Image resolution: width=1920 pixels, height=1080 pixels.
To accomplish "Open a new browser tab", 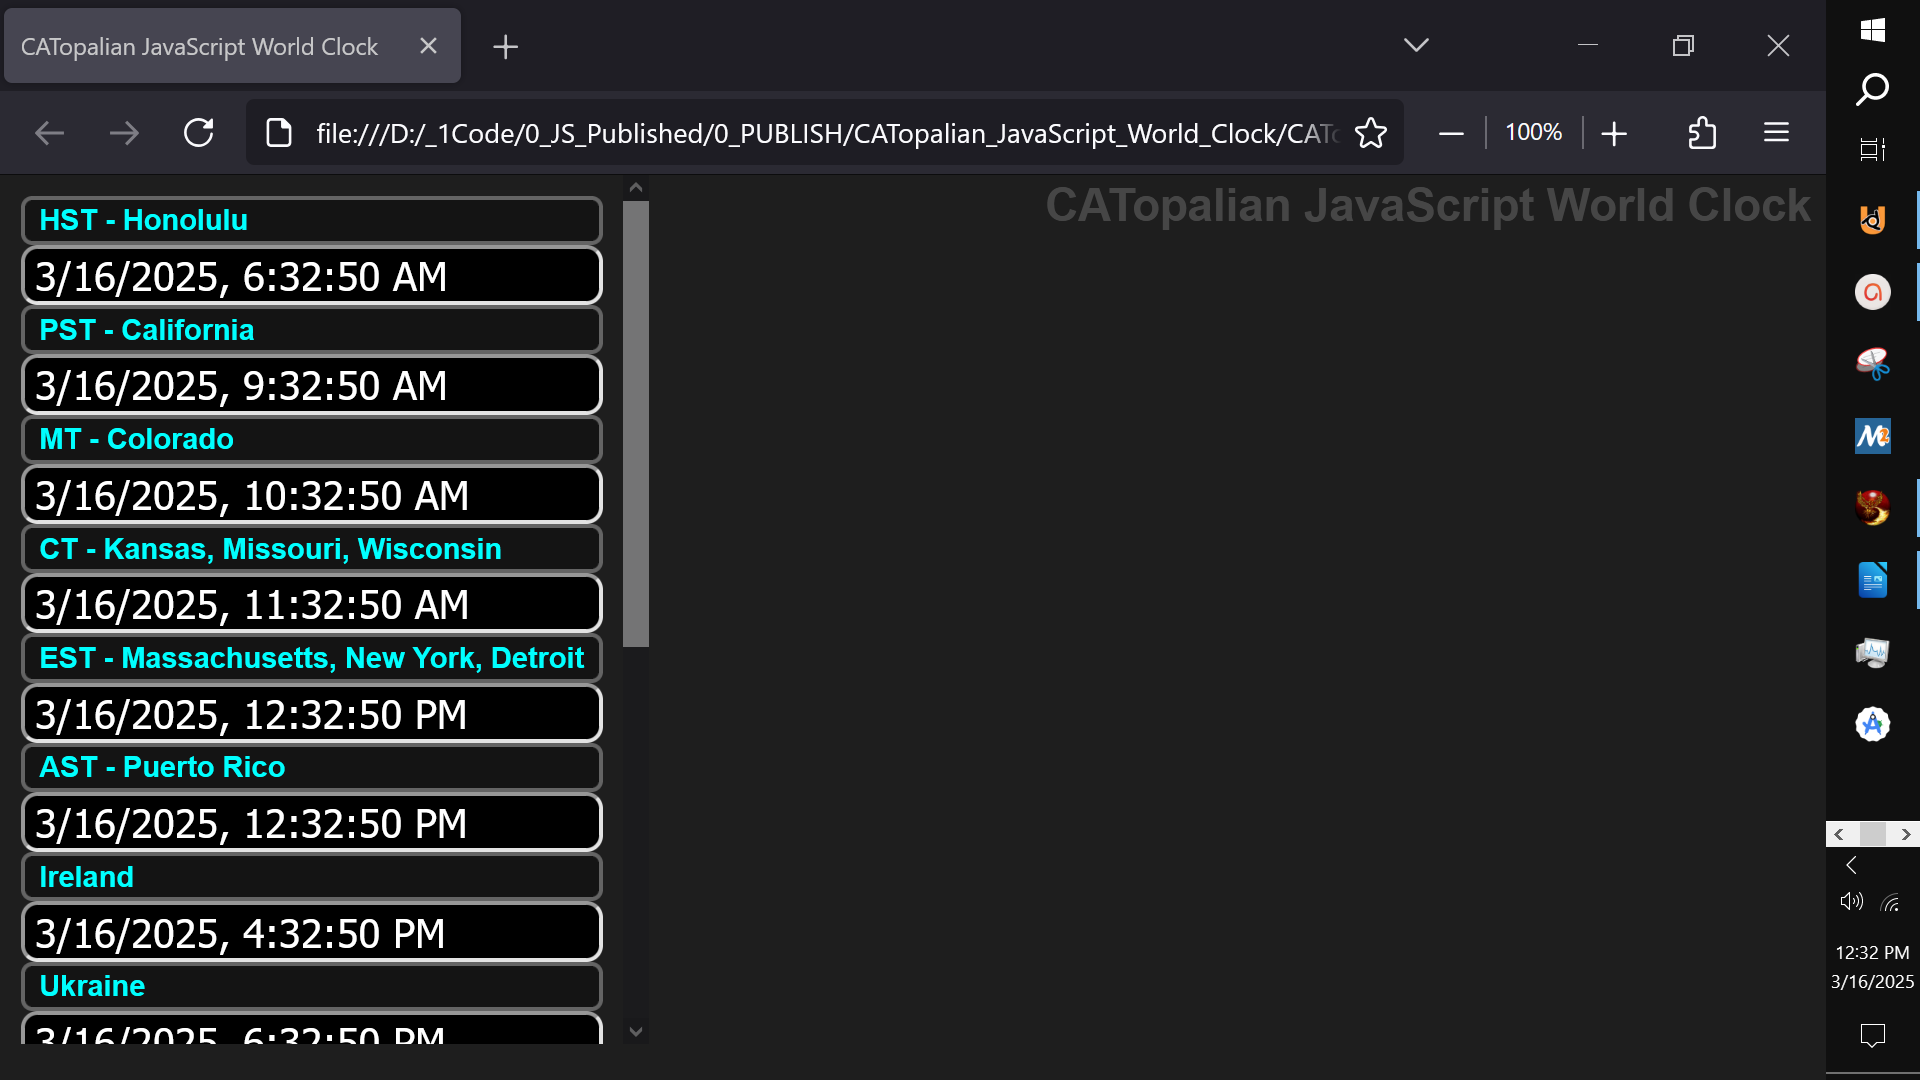I will 505,45.
